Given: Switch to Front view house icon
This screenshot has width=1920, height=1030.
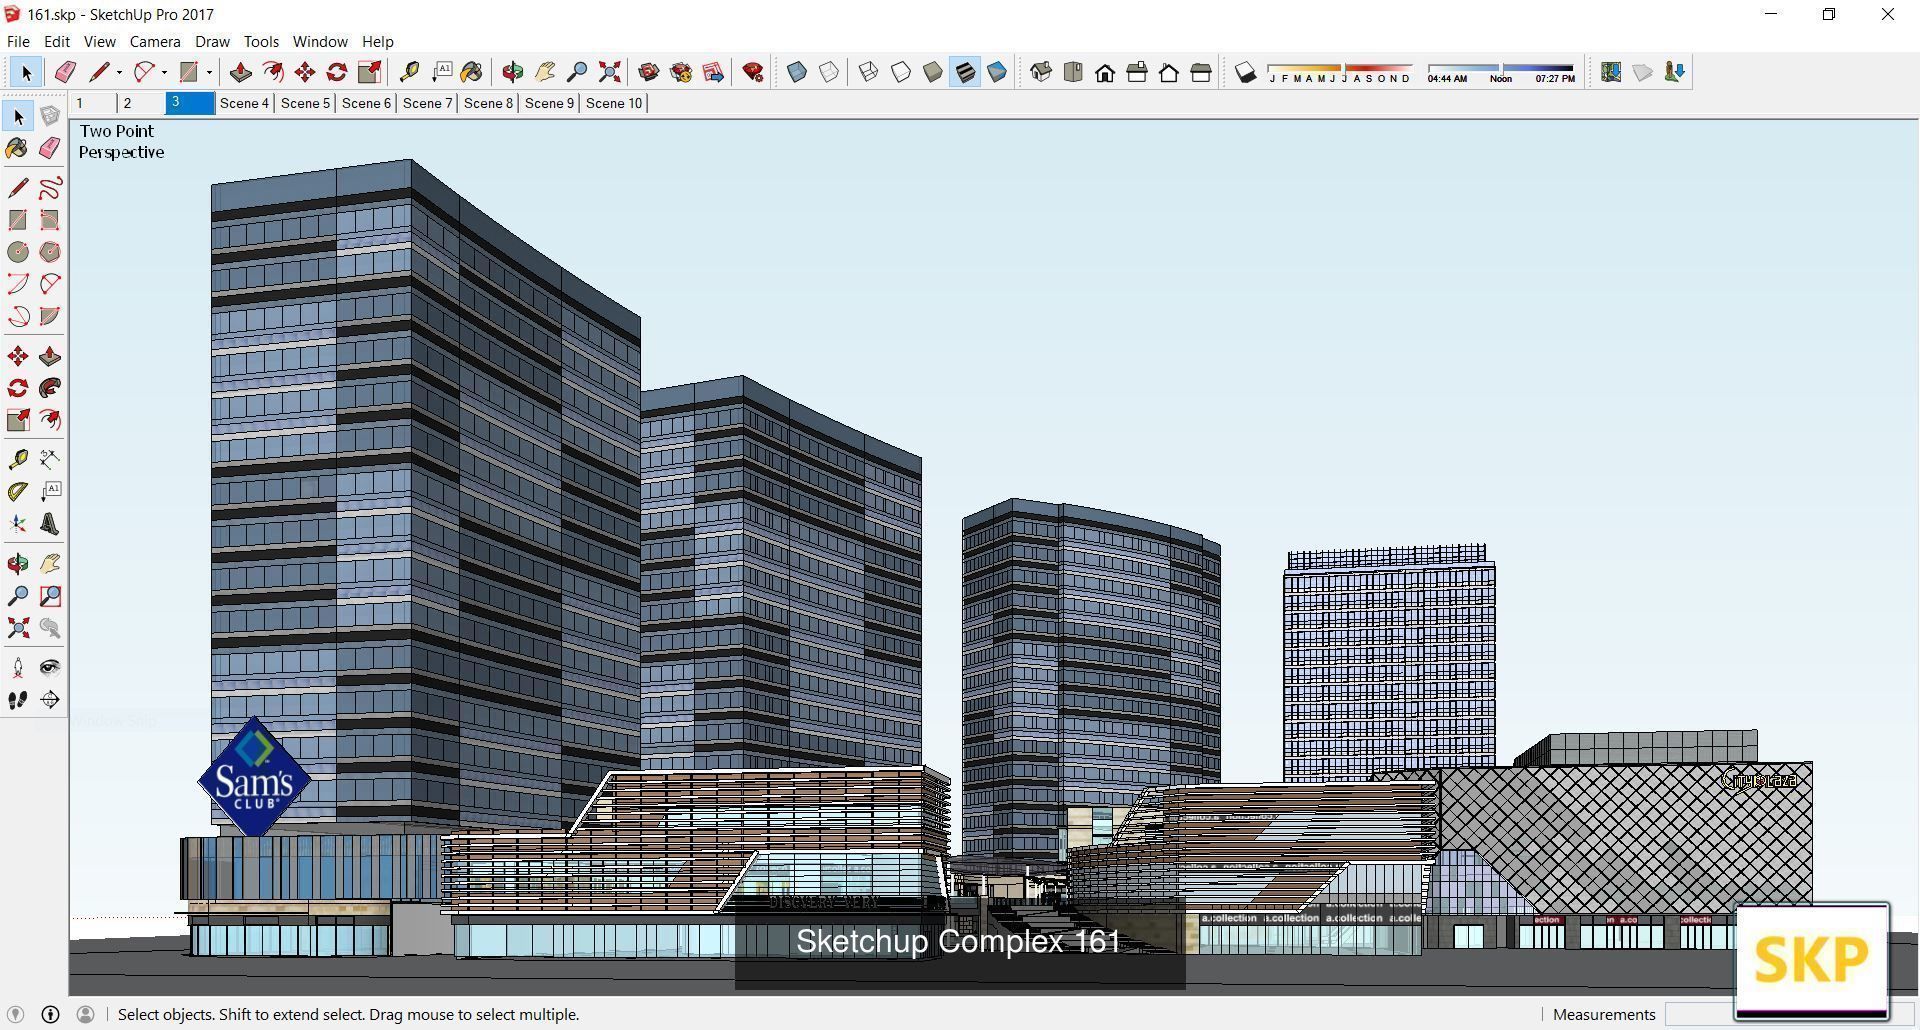Looking at the screenshot, I should (1105, 72).
